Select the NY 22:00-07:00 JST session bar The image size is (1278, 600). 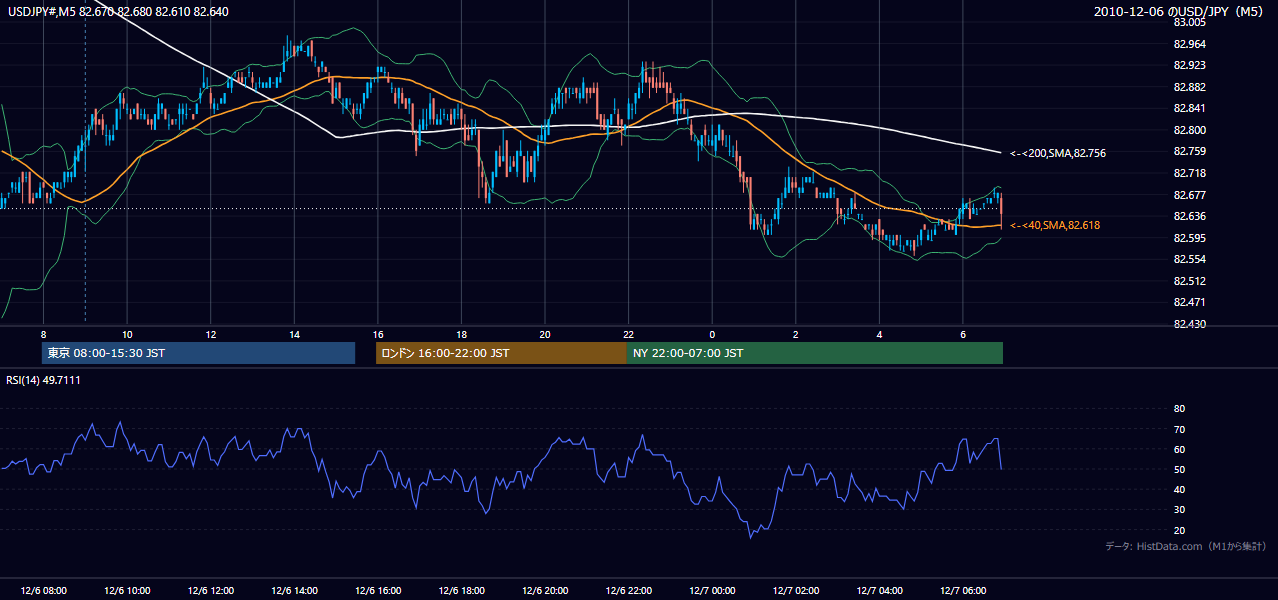[815, 353]
